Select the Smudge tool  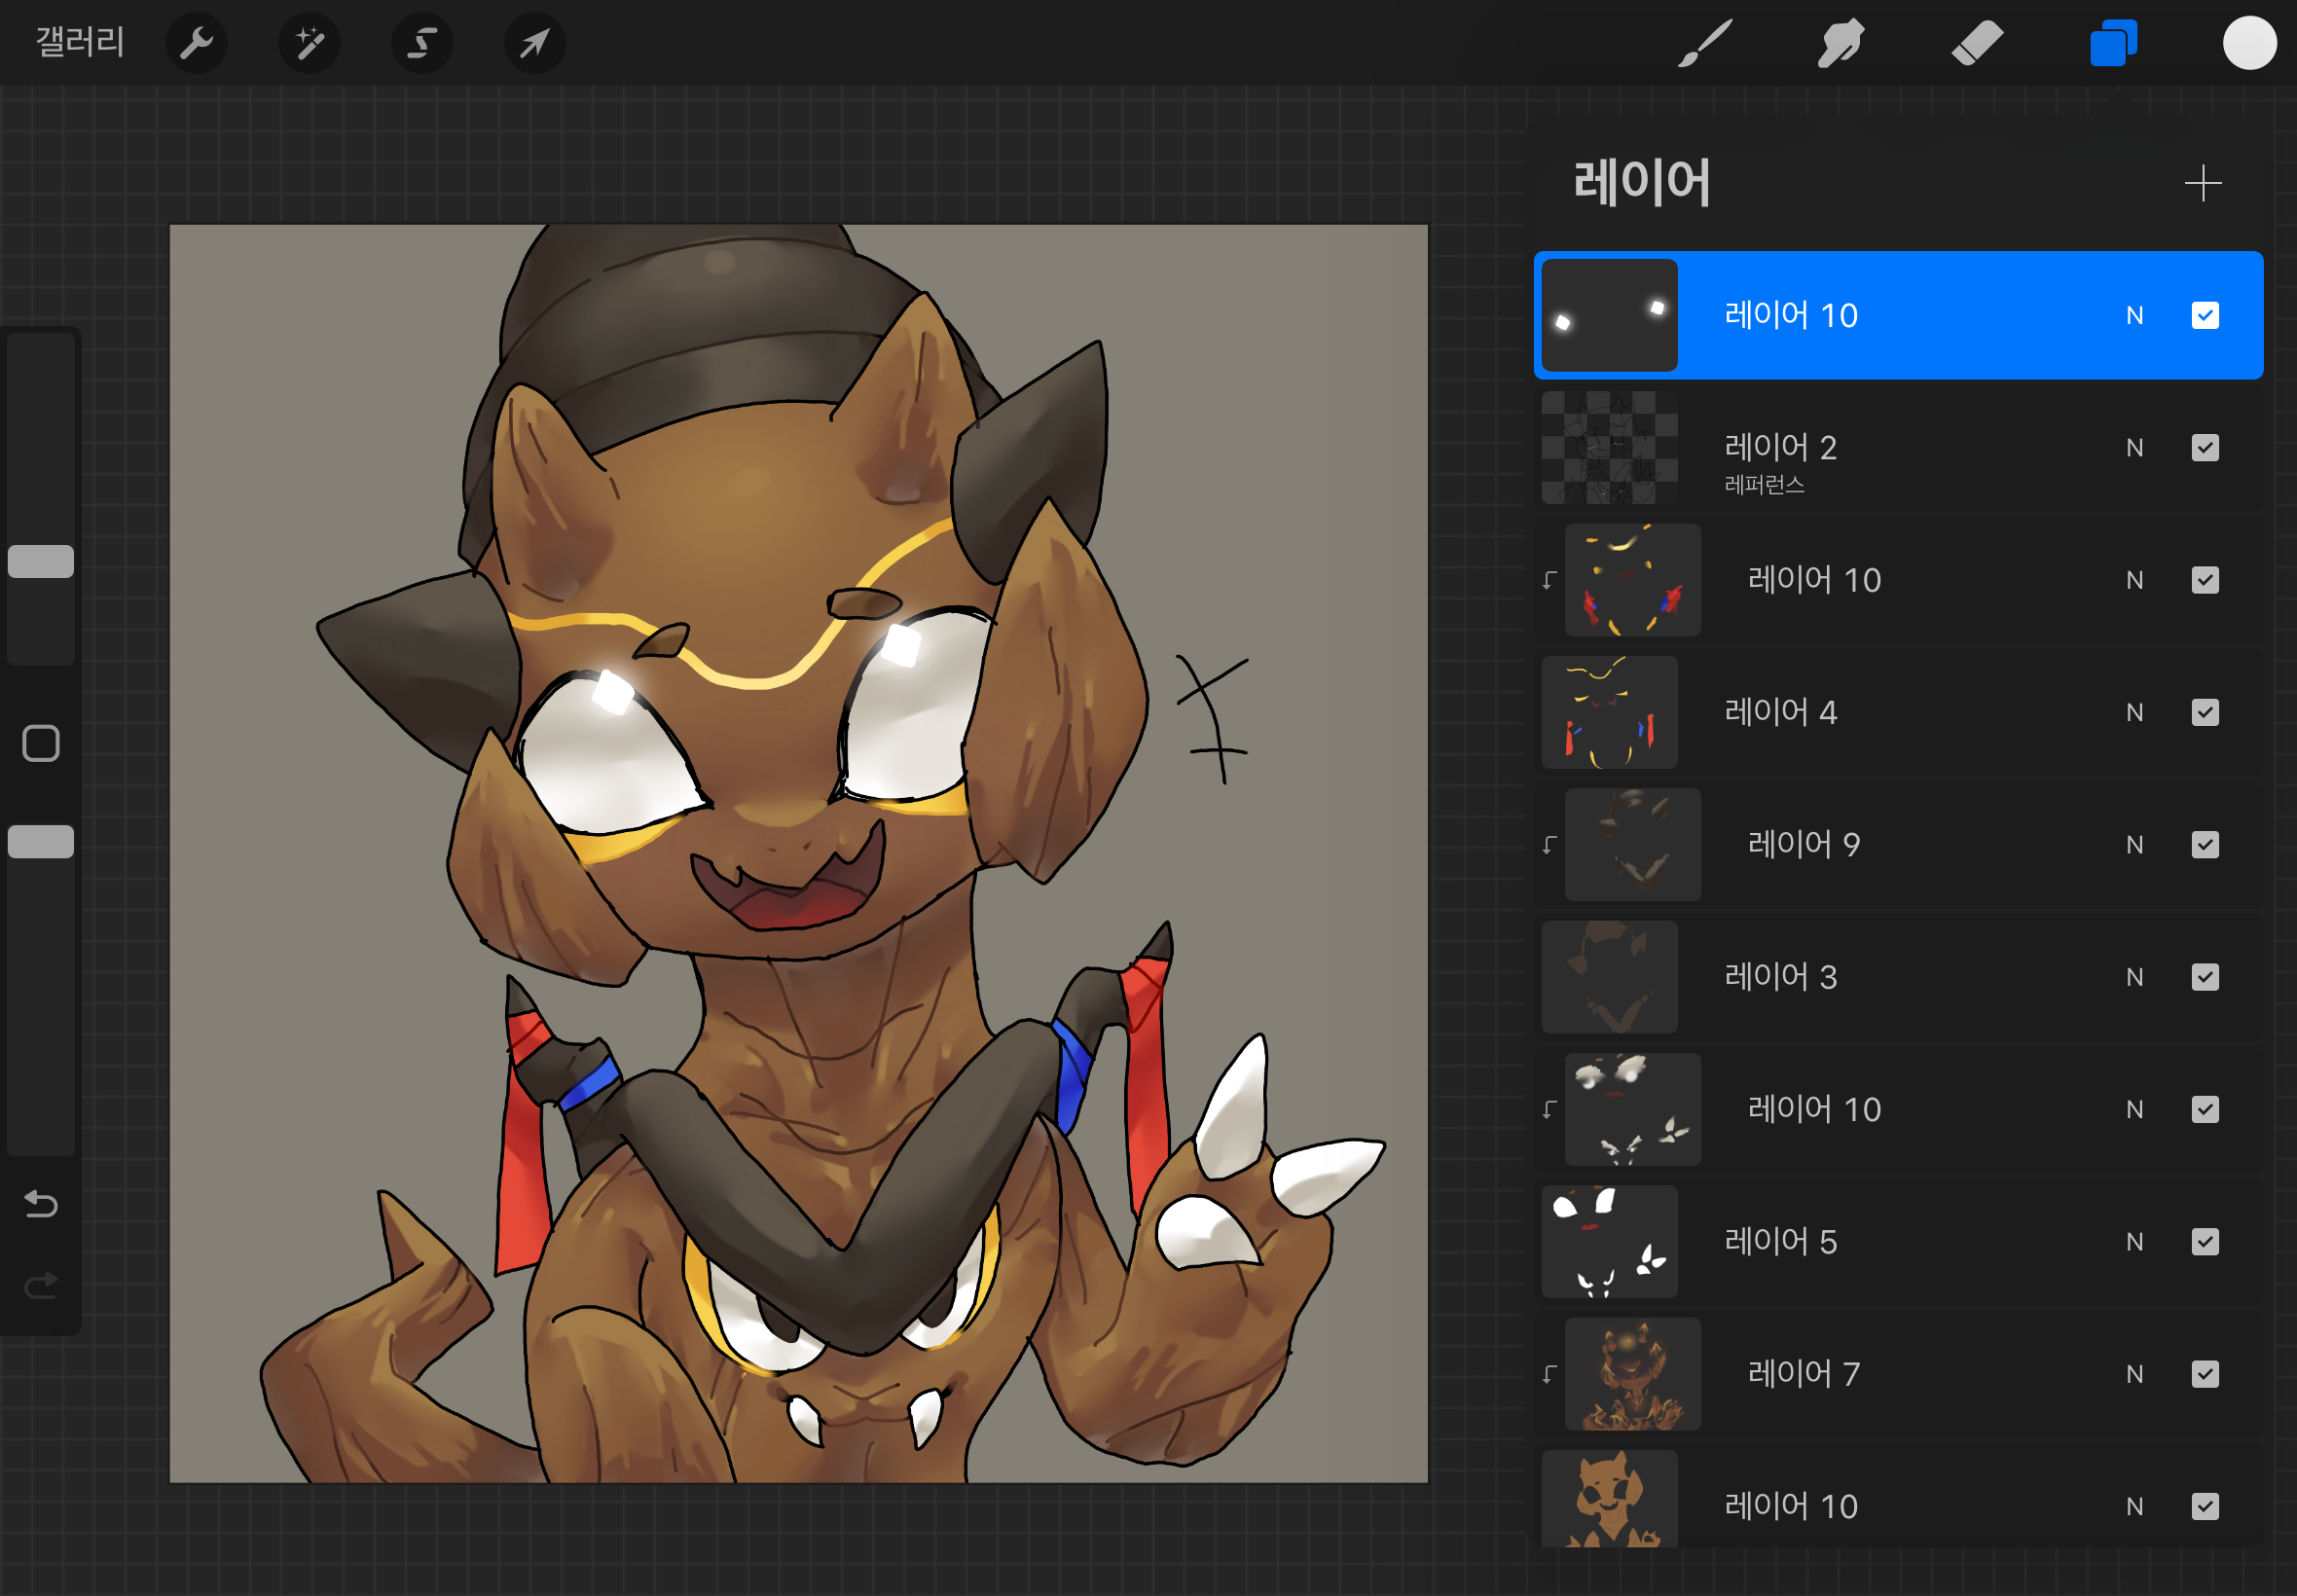[x=1840, y=43]
